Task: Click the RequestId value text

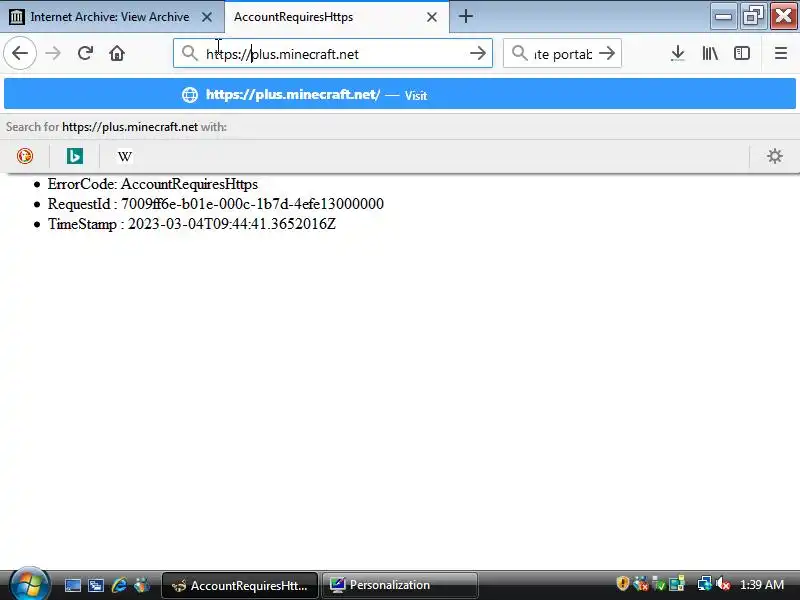Action: 252,204
